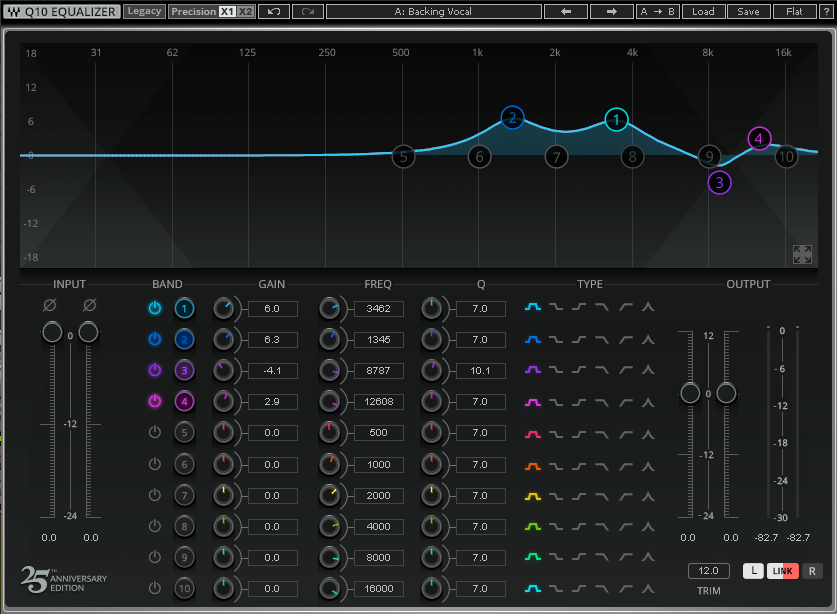The image size is (837, 614).
Task: Turn off band 4 power button
Action: tap(155, 401)
